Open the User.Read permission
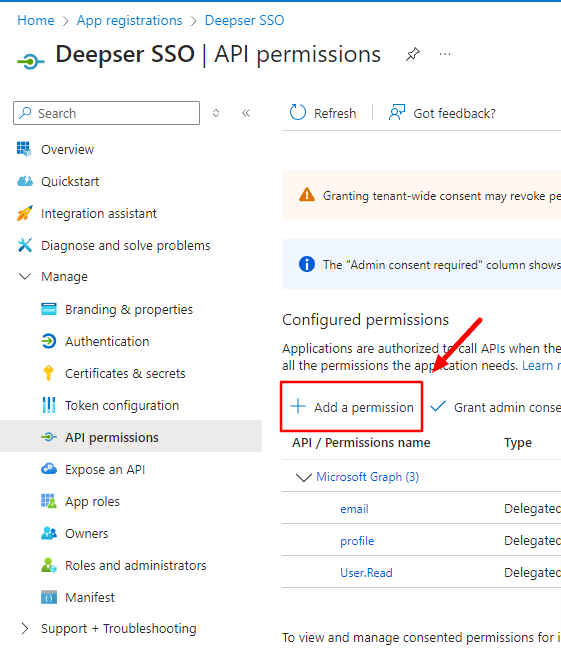Viewport: 561px width, 658px height. pos(366,572)
